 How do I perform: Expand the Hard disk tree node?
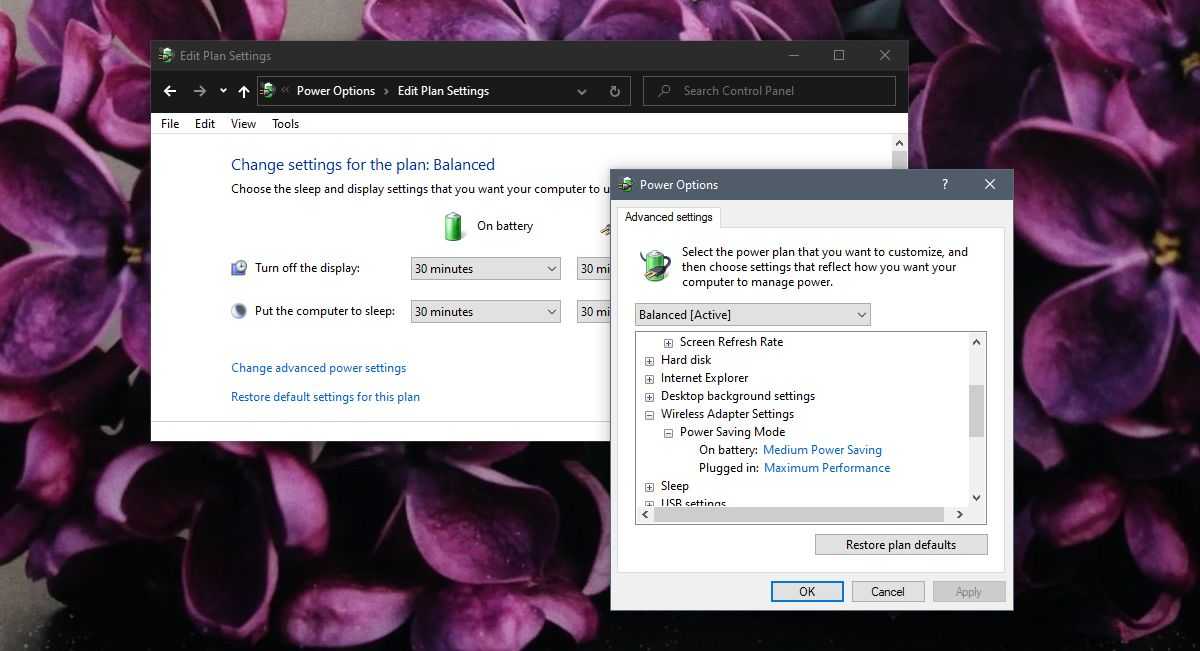pos(650,360)
